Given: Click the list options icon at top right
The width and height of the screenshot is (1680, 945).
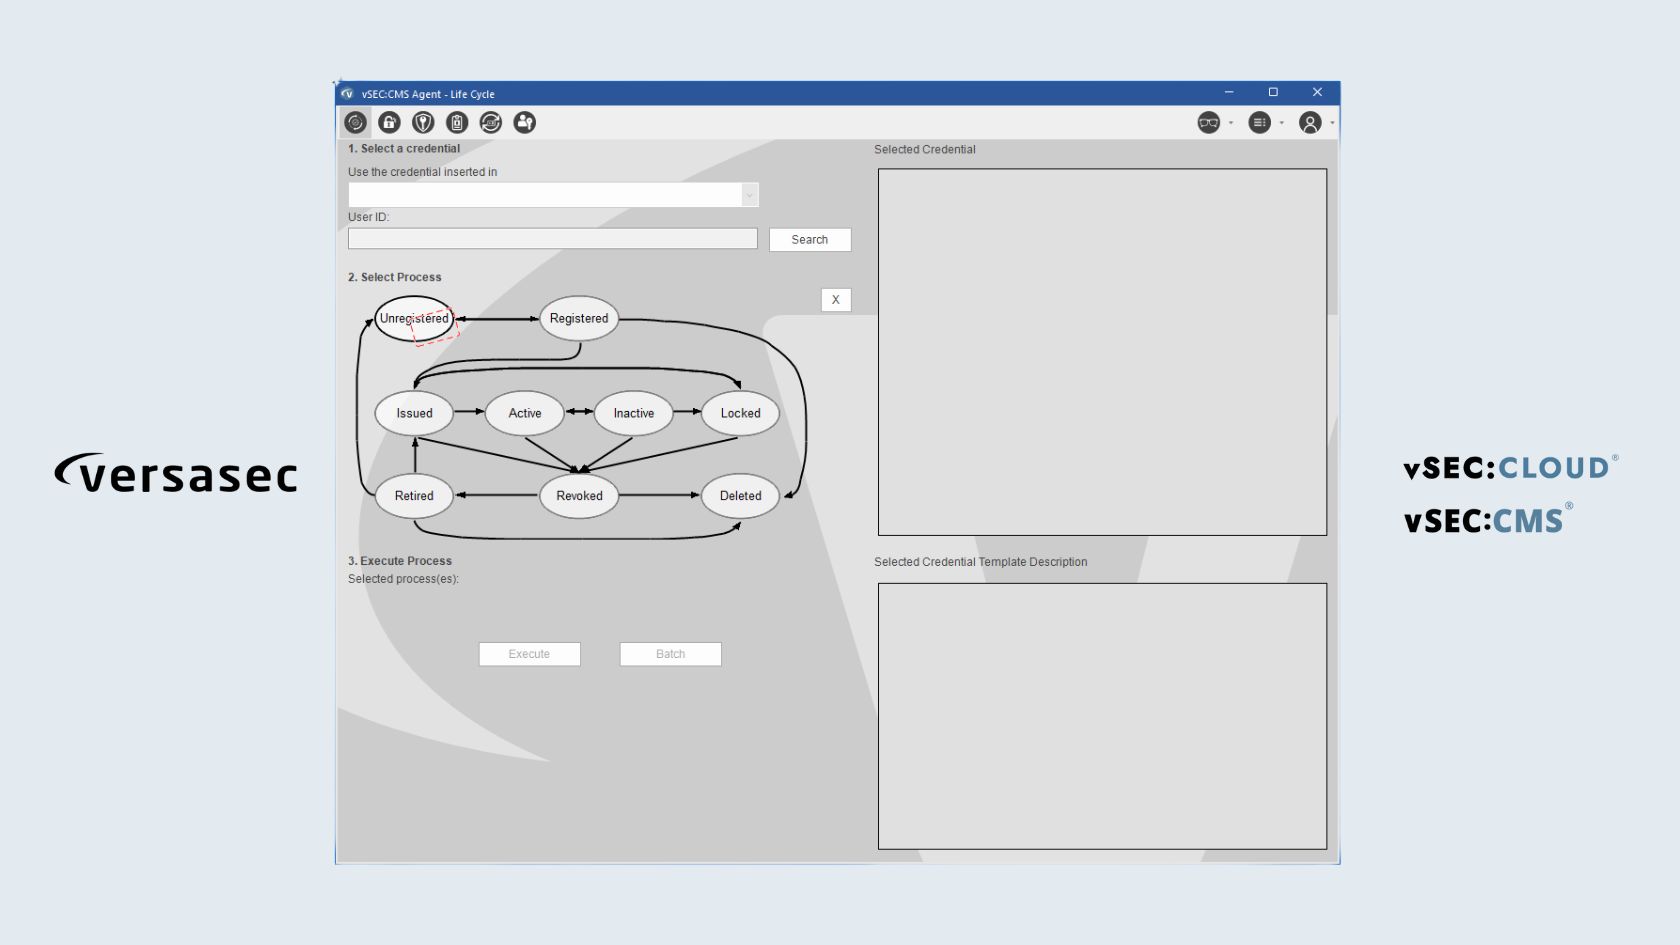Looking at the screenshot, I should pyautogui.click(x=1259, y=122).
